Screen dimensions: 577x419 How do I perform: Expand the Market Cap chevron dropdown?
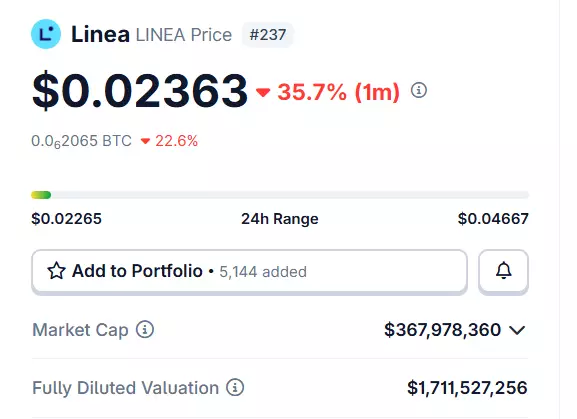point(517,330)
